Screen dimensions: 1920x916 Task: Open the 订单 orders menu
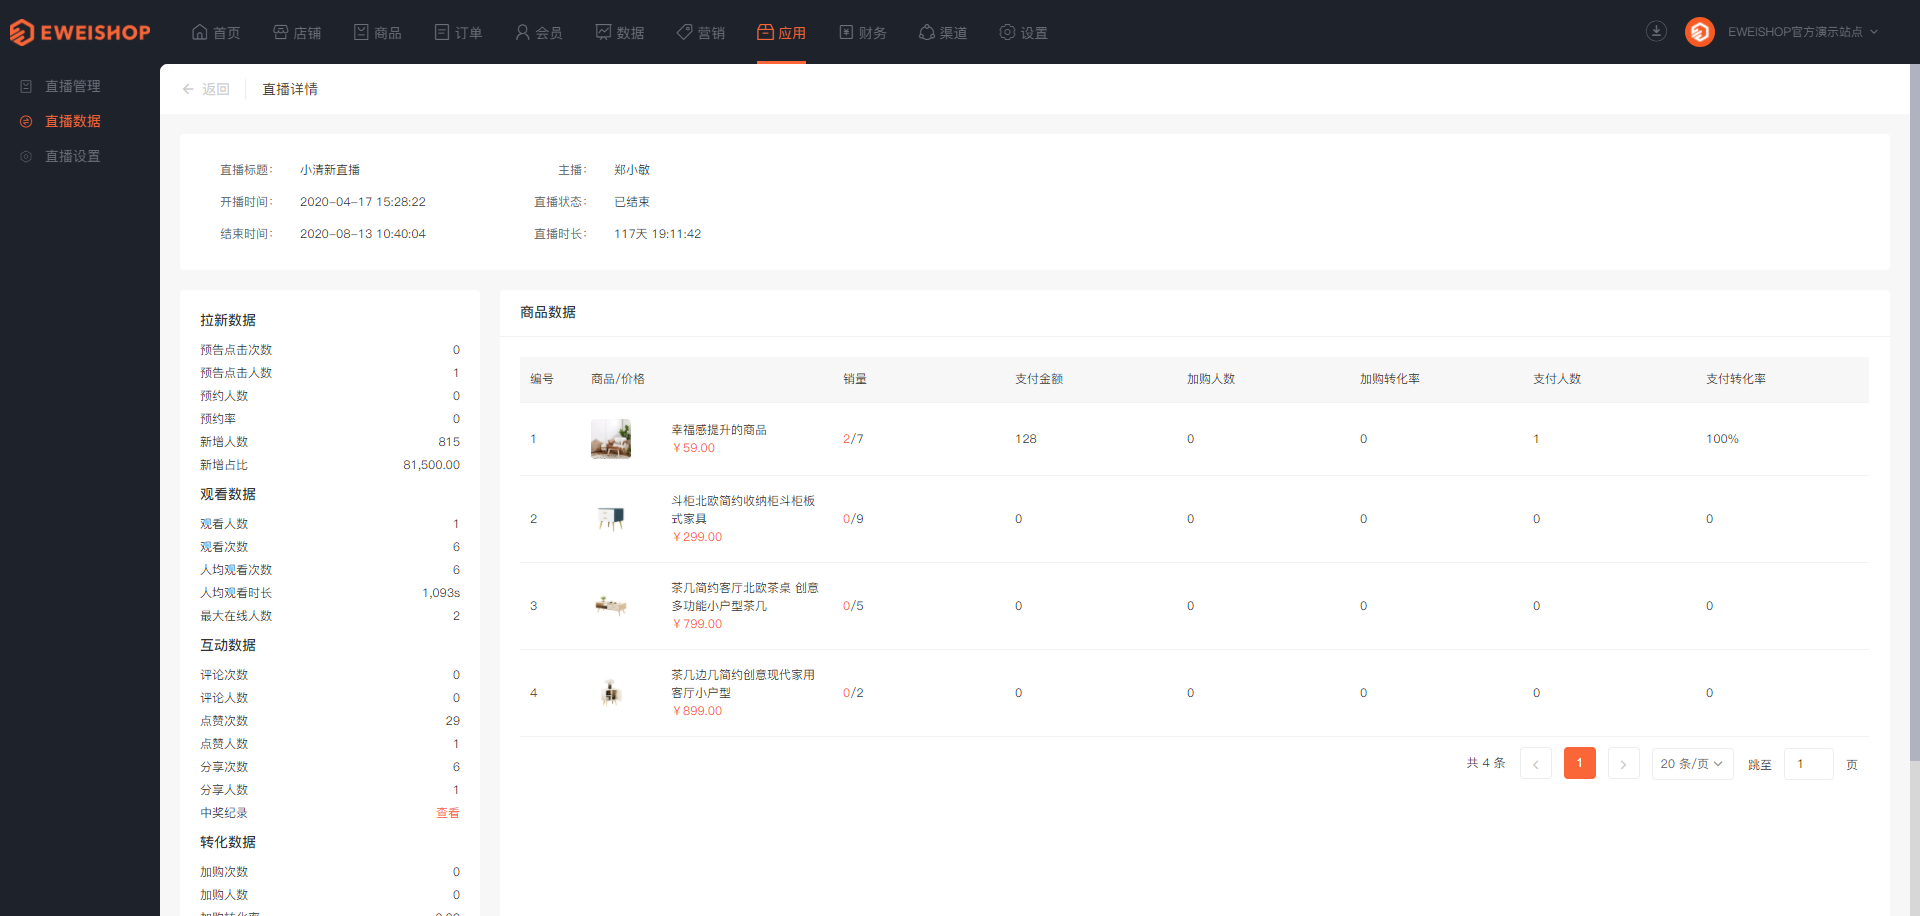[459, 32]
